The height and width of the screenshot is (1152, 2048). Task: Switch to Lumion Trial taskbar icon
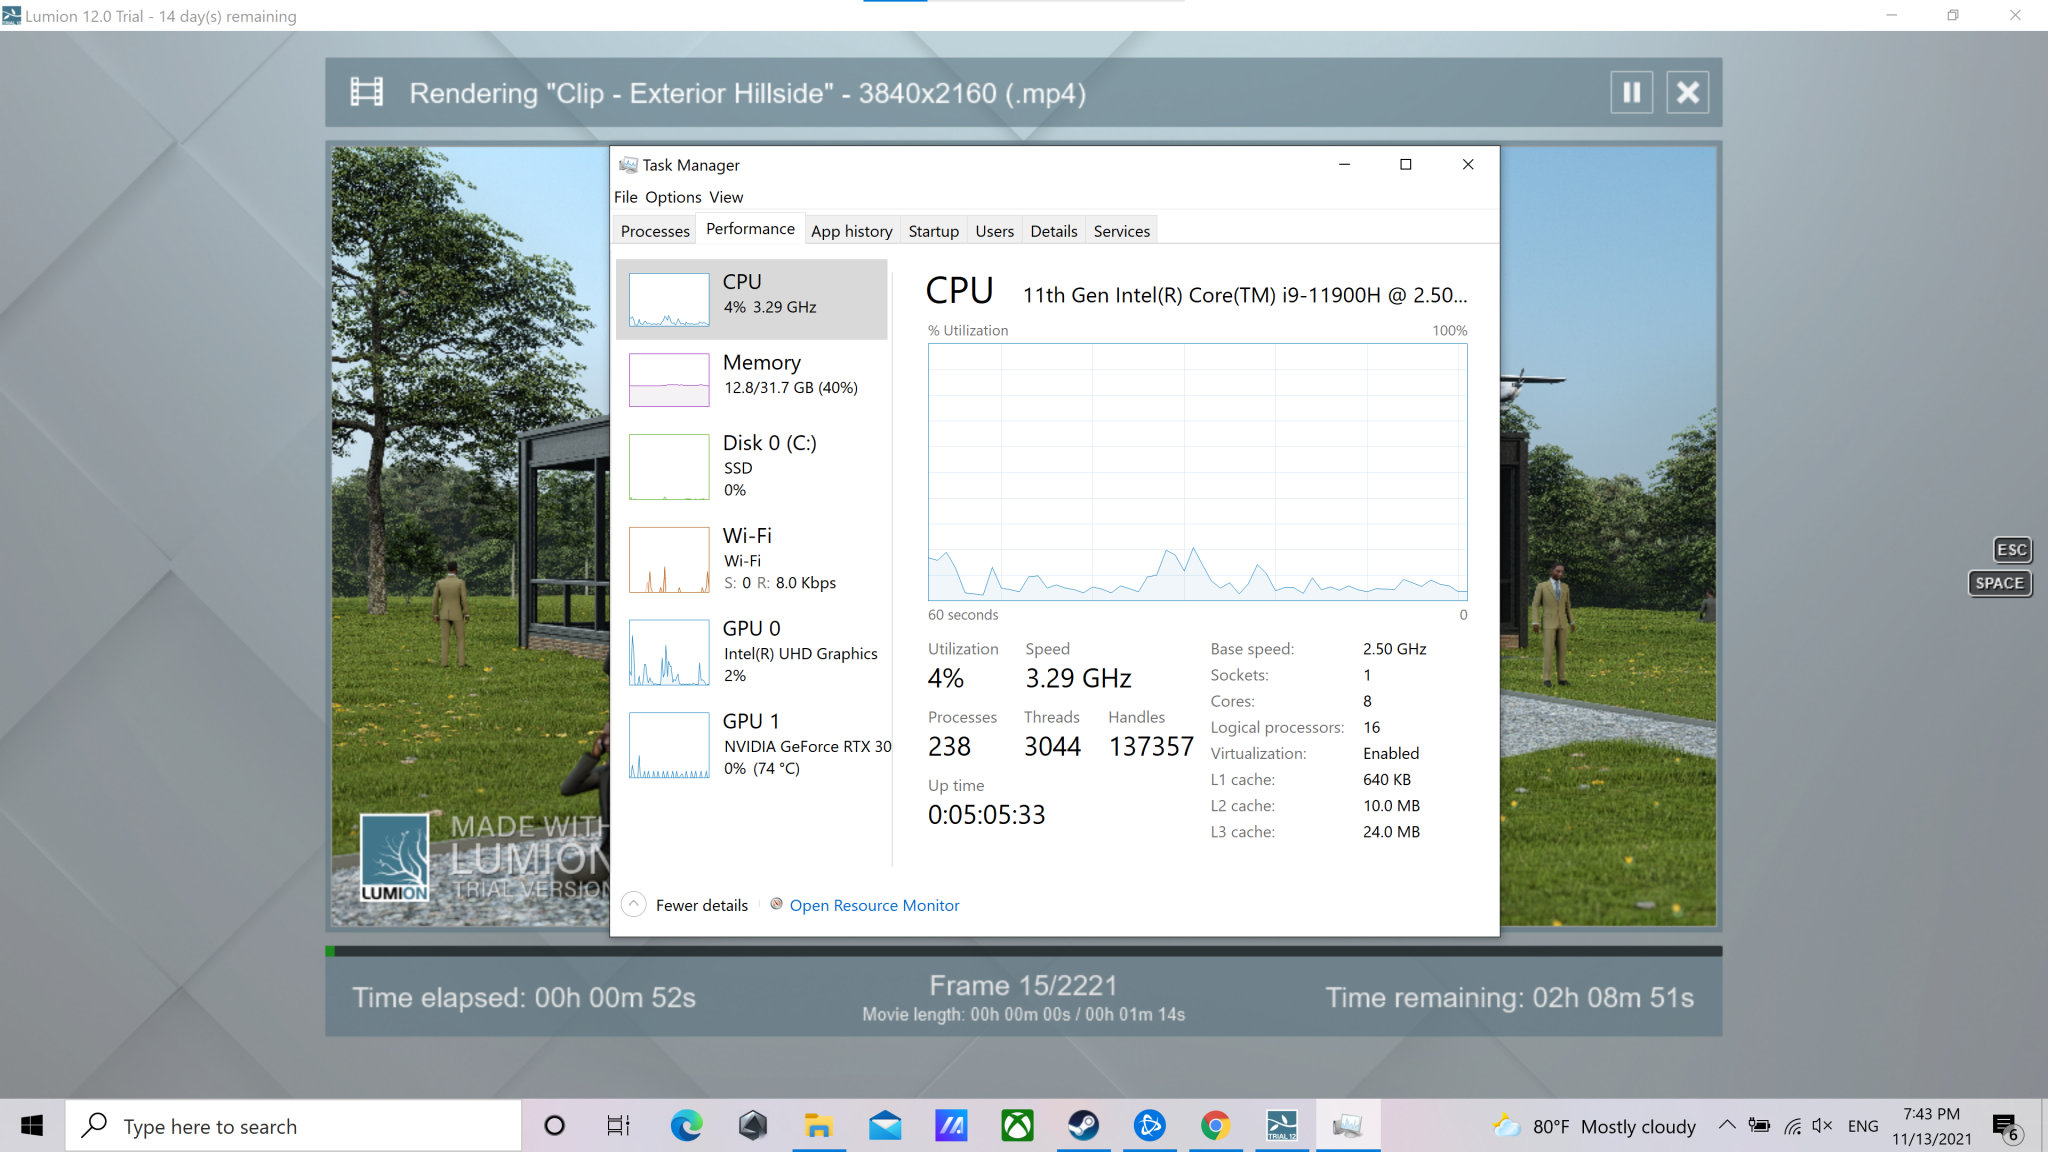[1281, 1126]
